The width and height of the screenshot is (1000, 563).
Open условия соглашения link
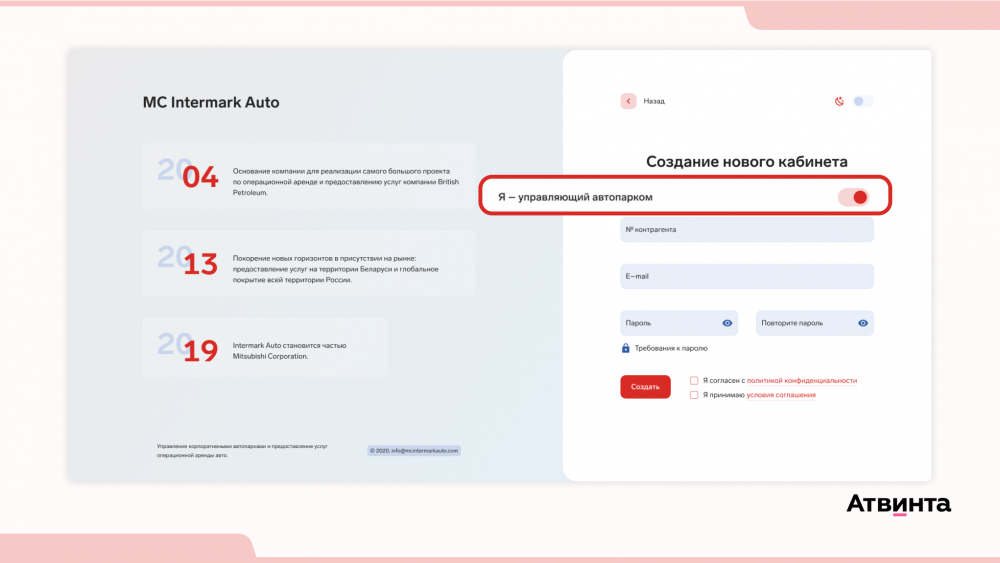click(781, 395)
